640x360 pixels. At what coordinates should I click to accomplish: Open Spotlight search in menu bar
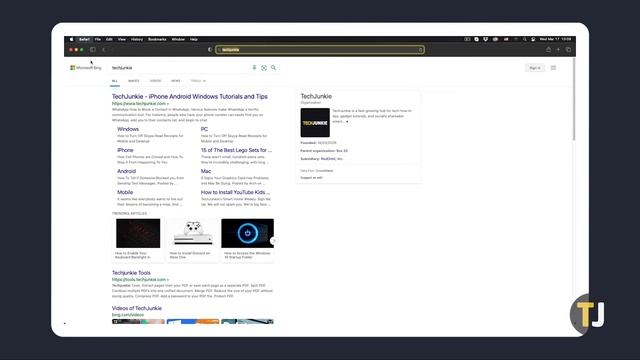524,39
